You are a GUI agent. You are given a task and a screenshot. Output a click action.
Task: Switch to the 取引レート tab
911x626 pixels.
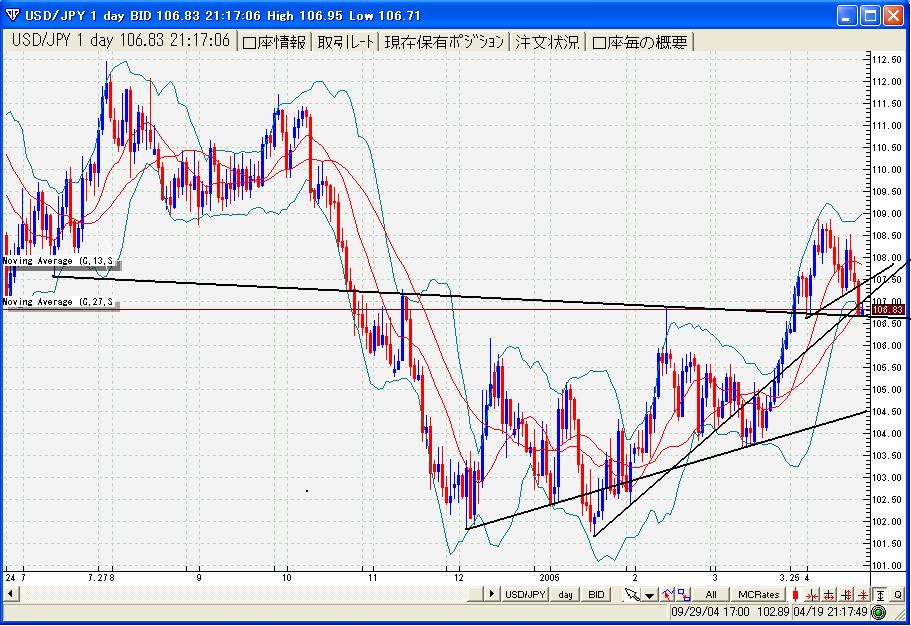point(346,41)
